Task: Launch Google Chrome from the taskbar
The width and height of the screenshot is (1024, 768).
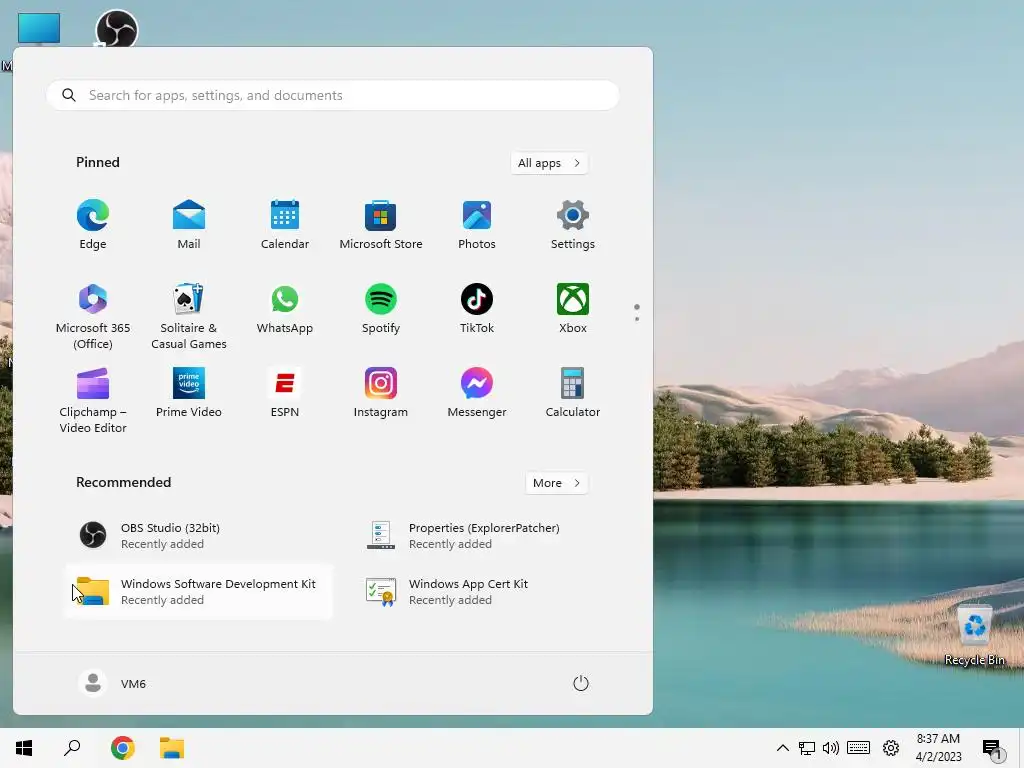Action: pos(122,748)
